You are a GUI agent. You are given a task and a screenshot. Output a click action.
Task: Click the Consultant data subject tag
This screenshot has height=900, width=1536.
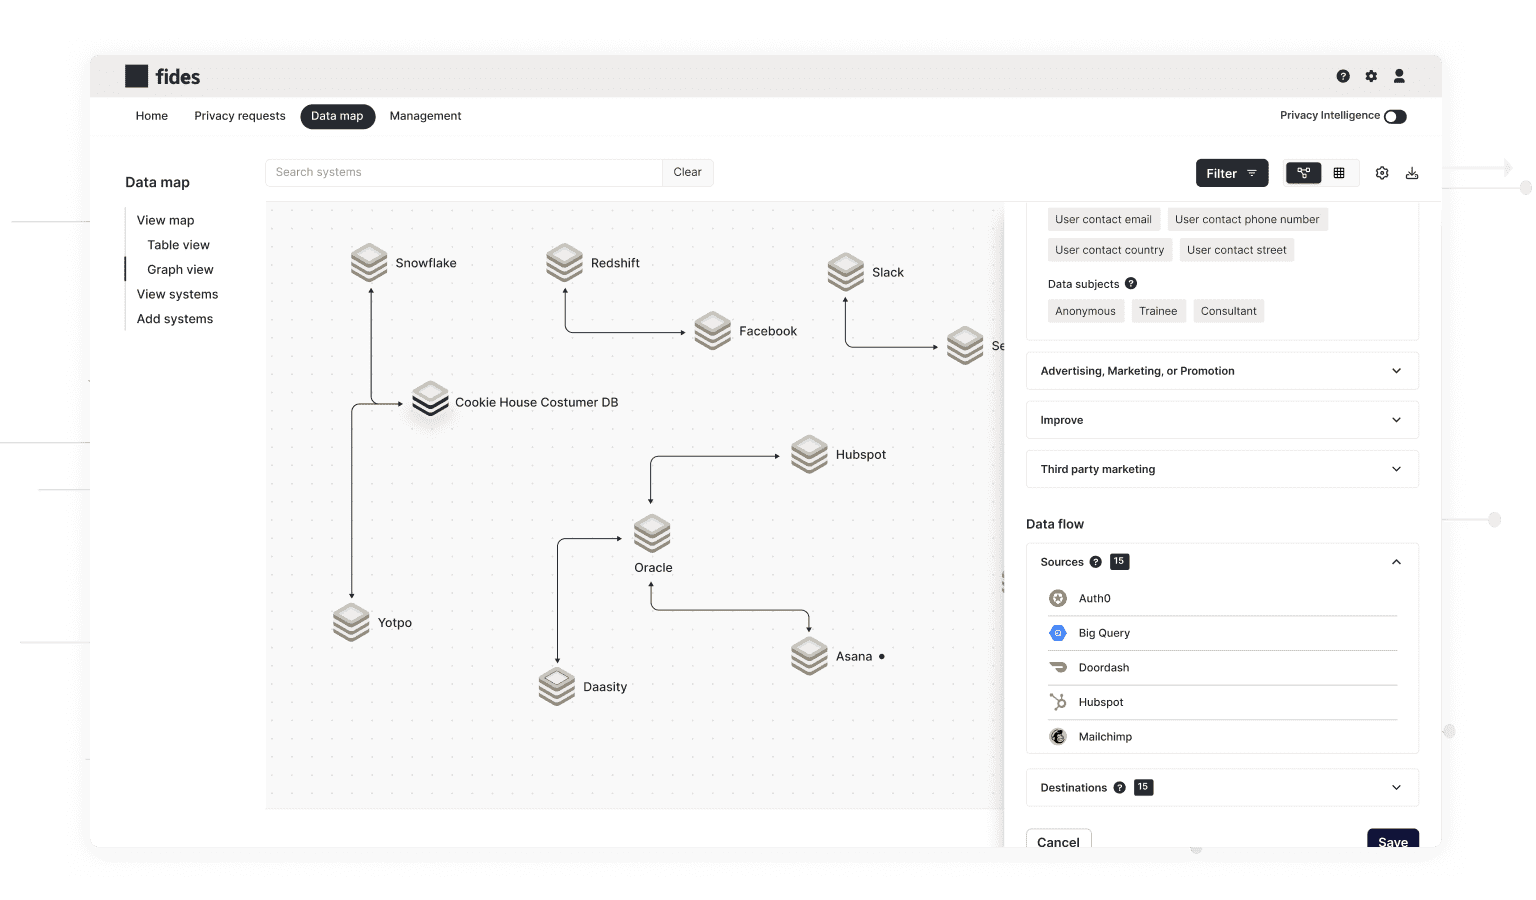tap(1228, 311)
